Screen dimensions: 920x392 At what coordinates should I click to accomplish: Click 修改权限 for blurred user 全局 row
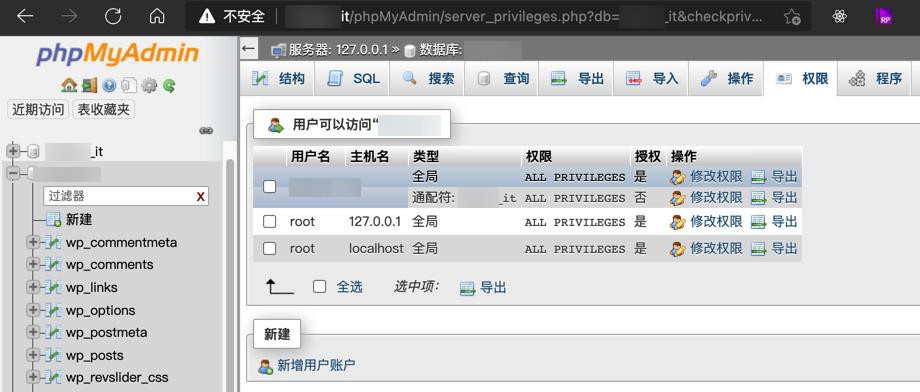(x=716, y=177)
